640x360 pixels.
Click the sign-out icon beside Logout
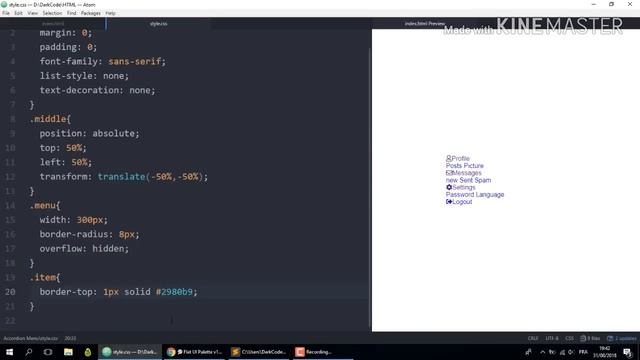click(x=449, y=202)
